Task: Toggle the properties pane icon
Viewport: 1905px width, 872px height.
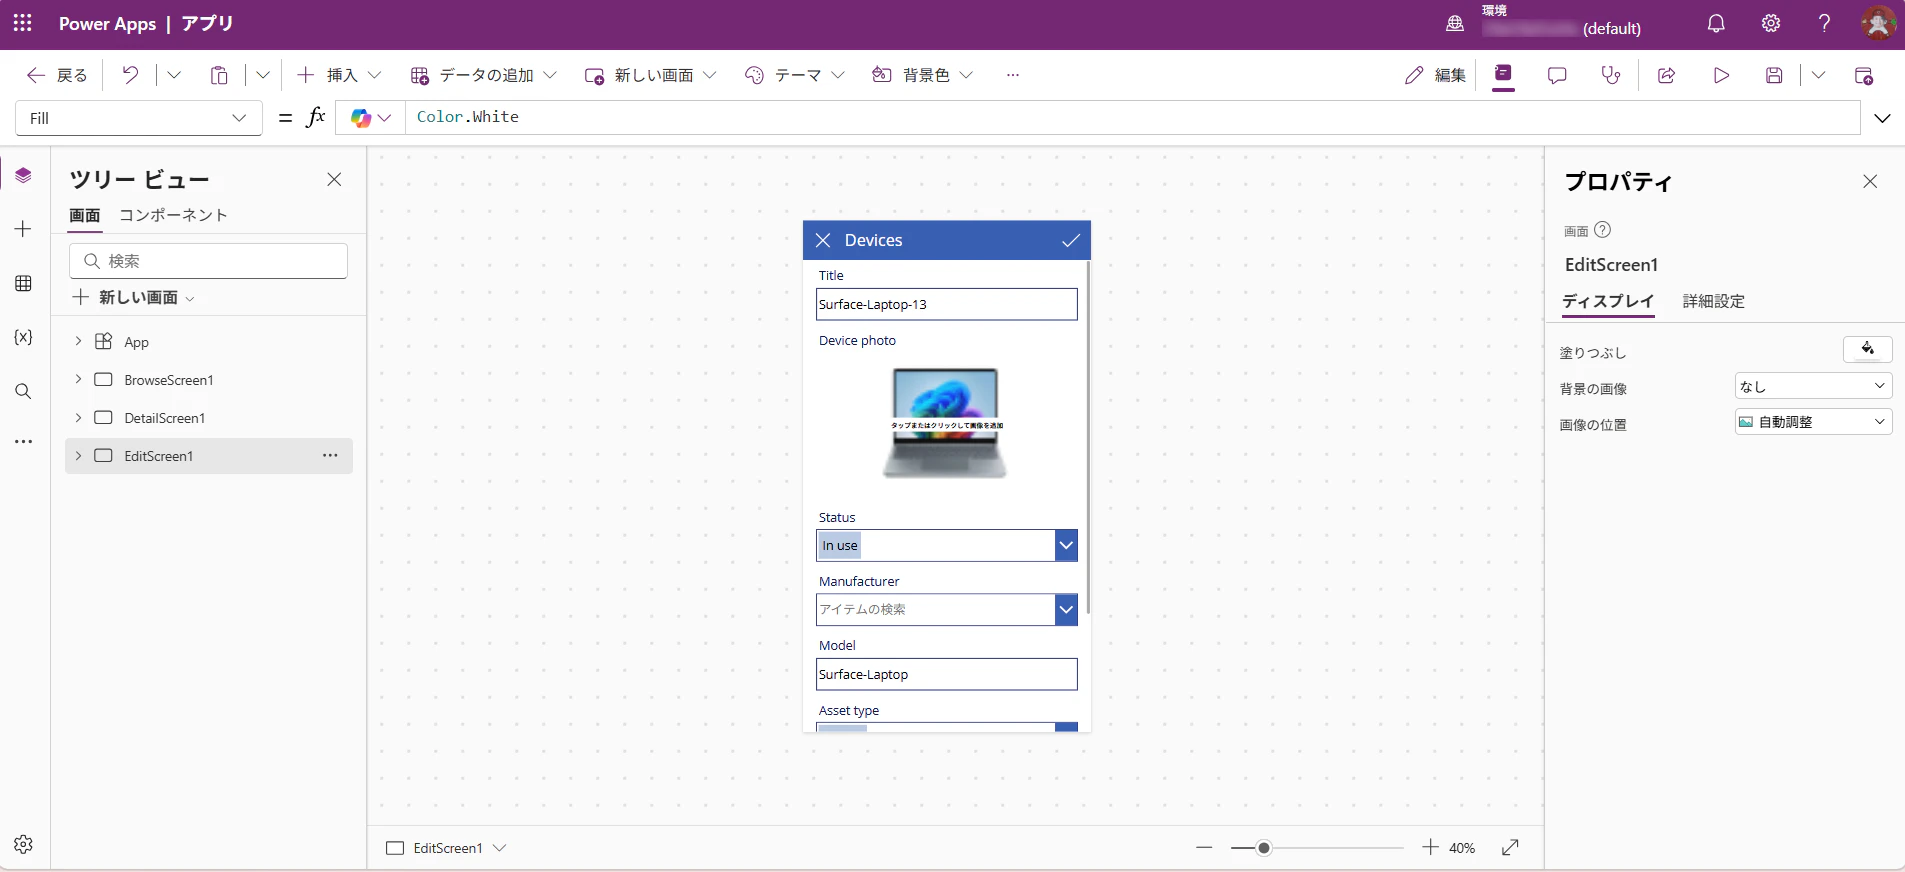Action: coord(1503,75)
